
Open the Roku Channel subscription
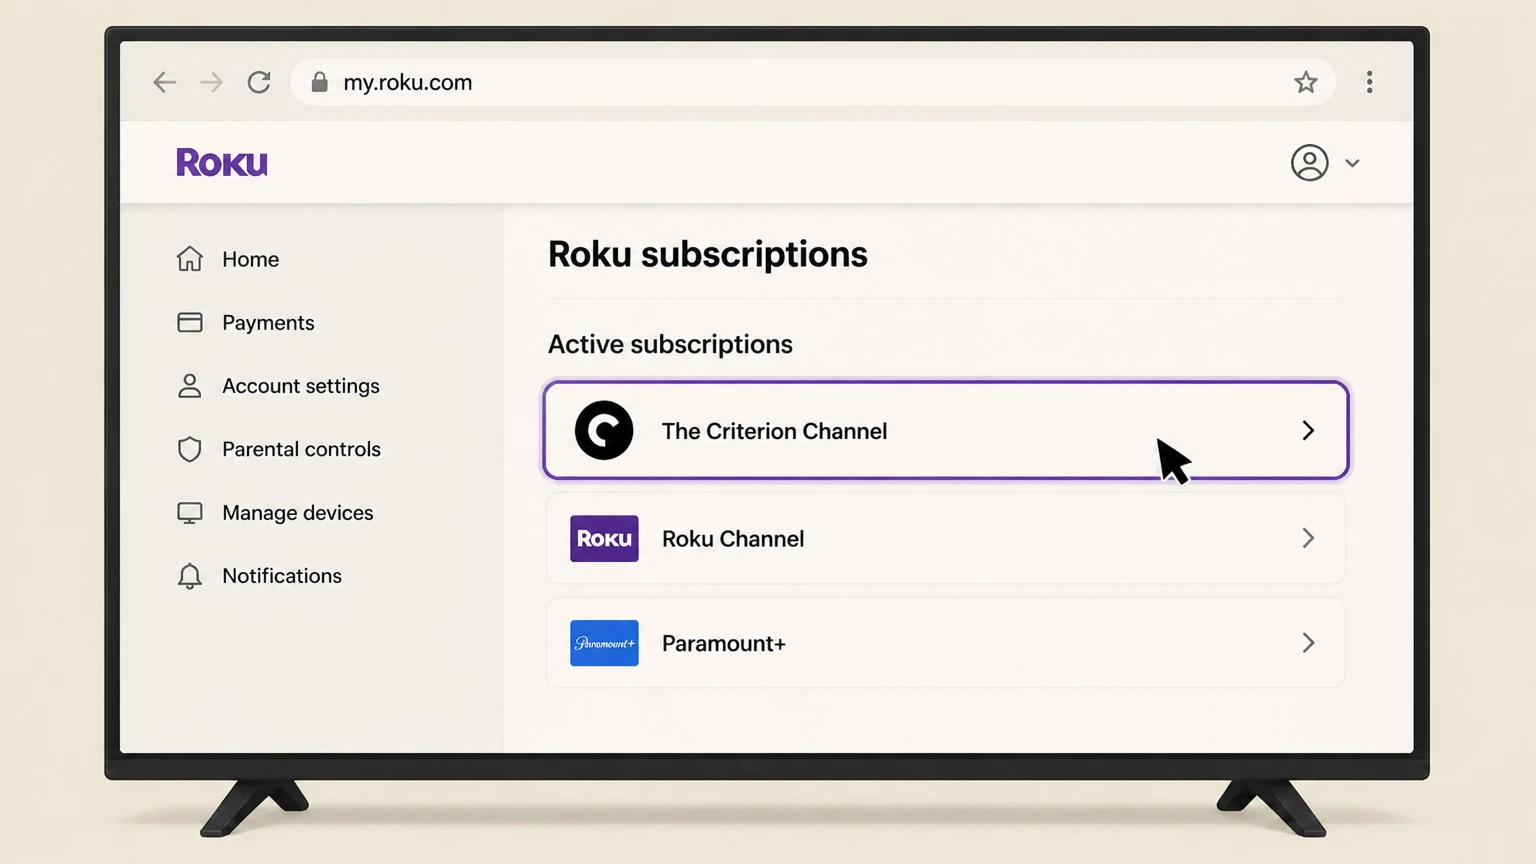click(x=946, y=538)
